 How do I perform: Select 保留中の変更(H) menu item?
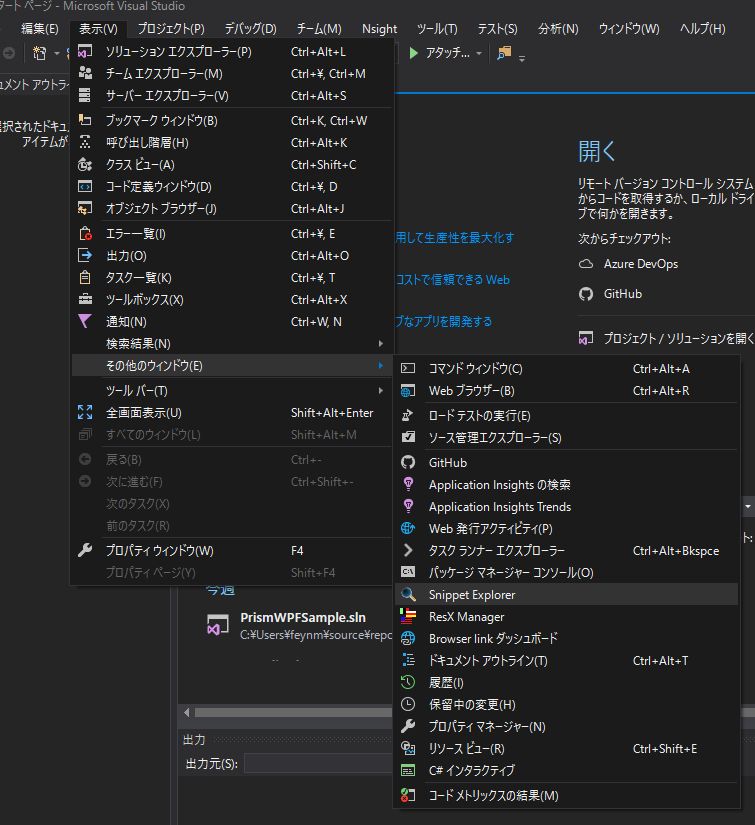[x=566, y=704]
